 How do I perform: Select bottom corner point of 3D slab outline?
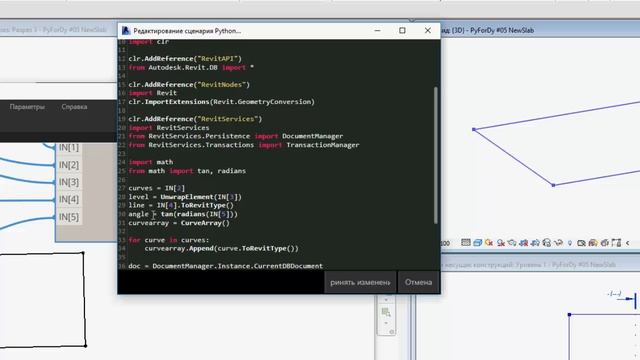(553, 185)
